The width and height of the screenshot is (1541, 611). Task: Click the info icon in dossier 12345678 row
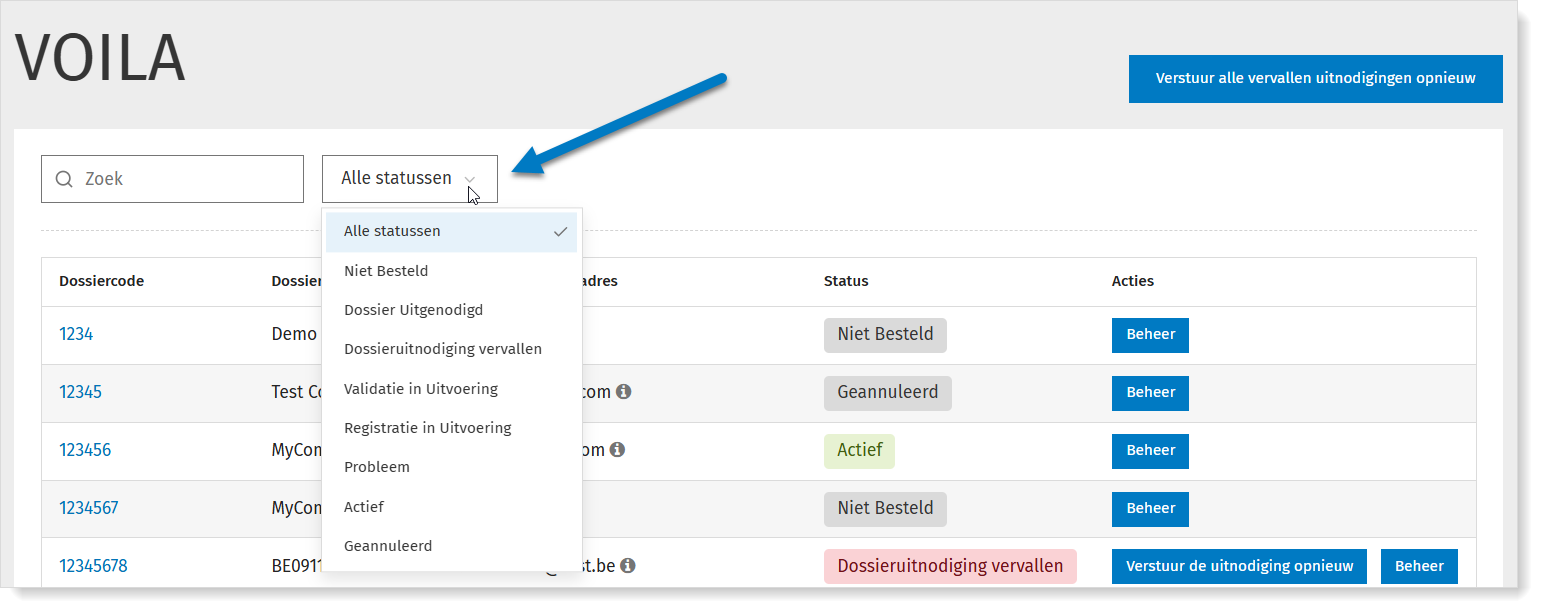[x=627, y=566]
